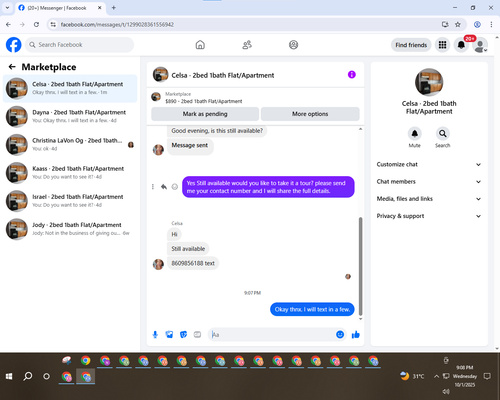Image resolution: width=500 pixels, height=400 pixels.
Task: Open the tab search dropdown arrow
Action: [7, 8]
